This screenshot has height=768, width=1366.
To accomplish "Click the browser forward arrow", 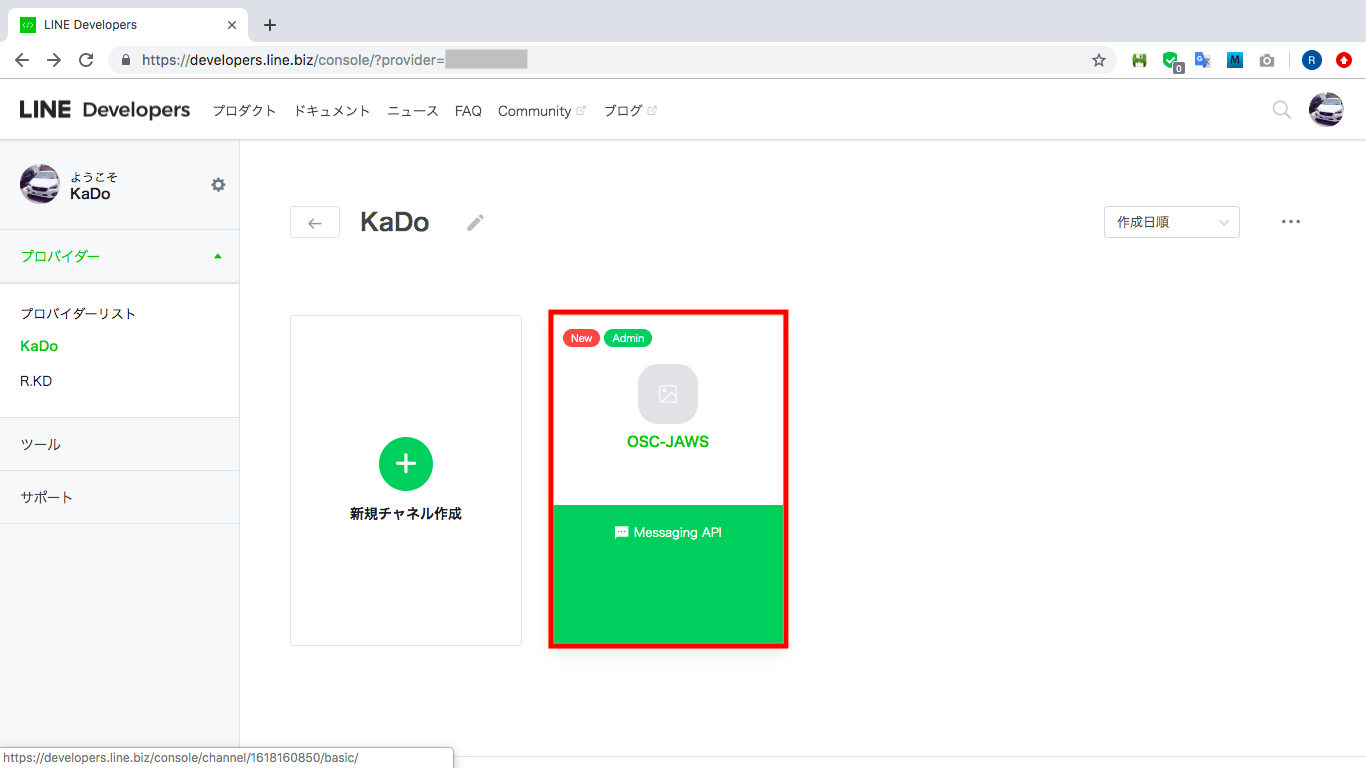I will [x=54, y=60].
